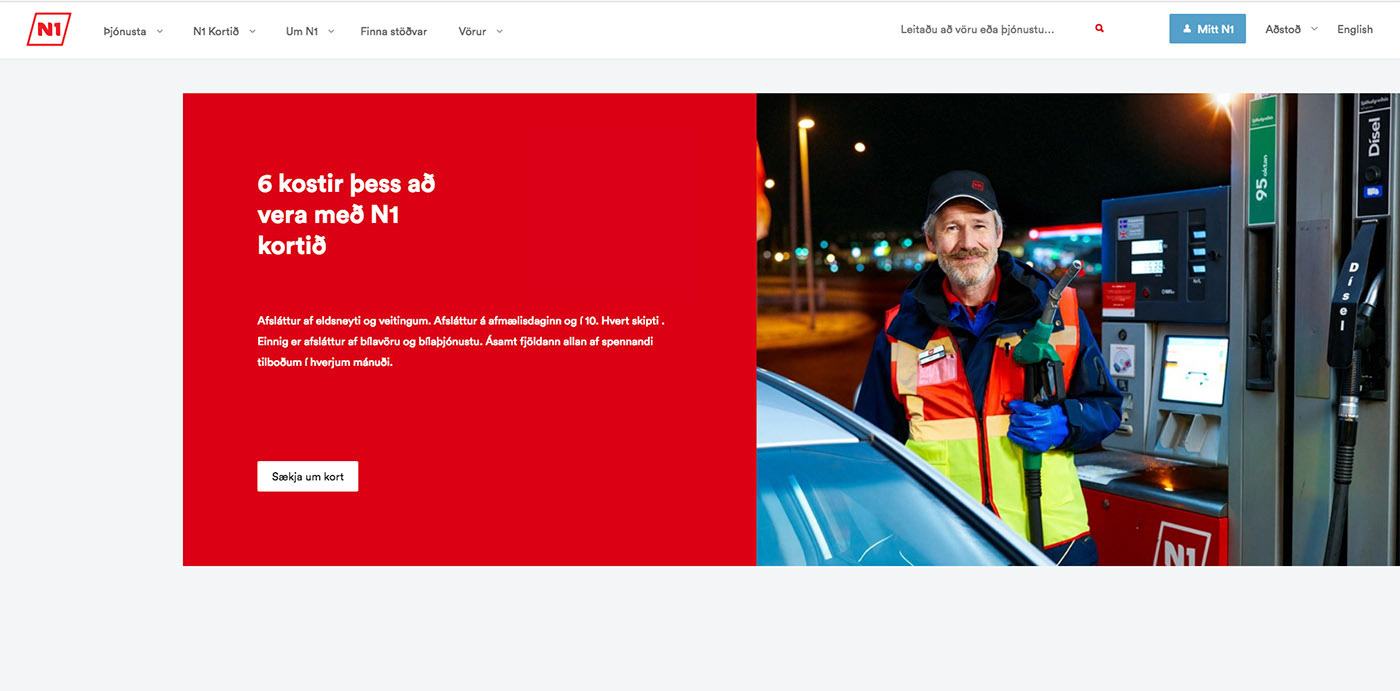The image size is (1400, 691).
Task: Click the user icon in Mitt N1 button
Action: 1187,30
